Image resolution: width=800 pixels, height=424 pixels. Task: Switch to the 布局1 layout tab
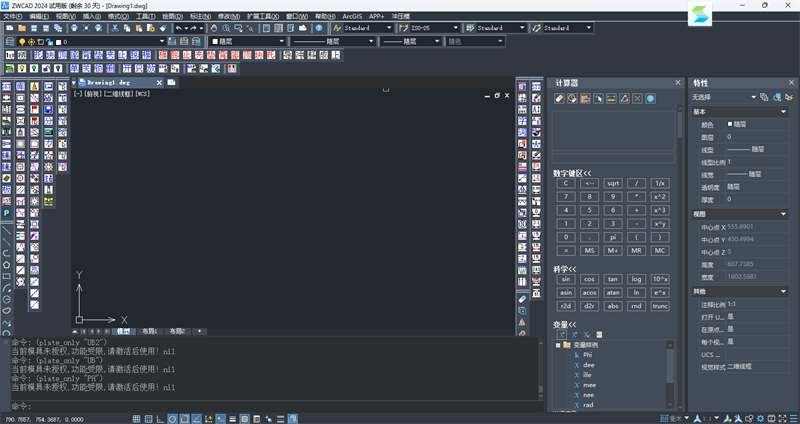(150, 330)
